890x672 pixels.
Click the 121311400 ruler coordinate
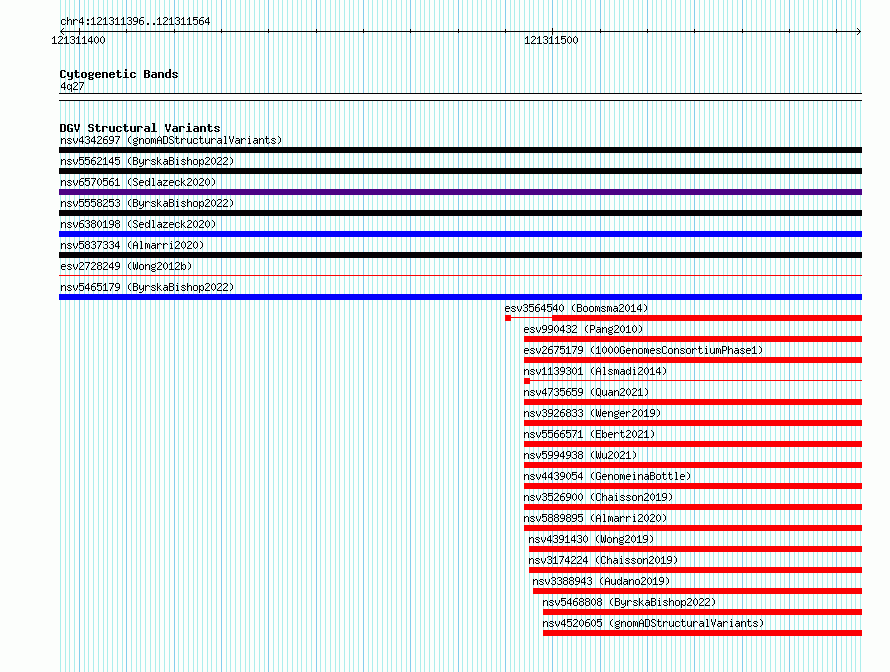[x=78, y=40]
